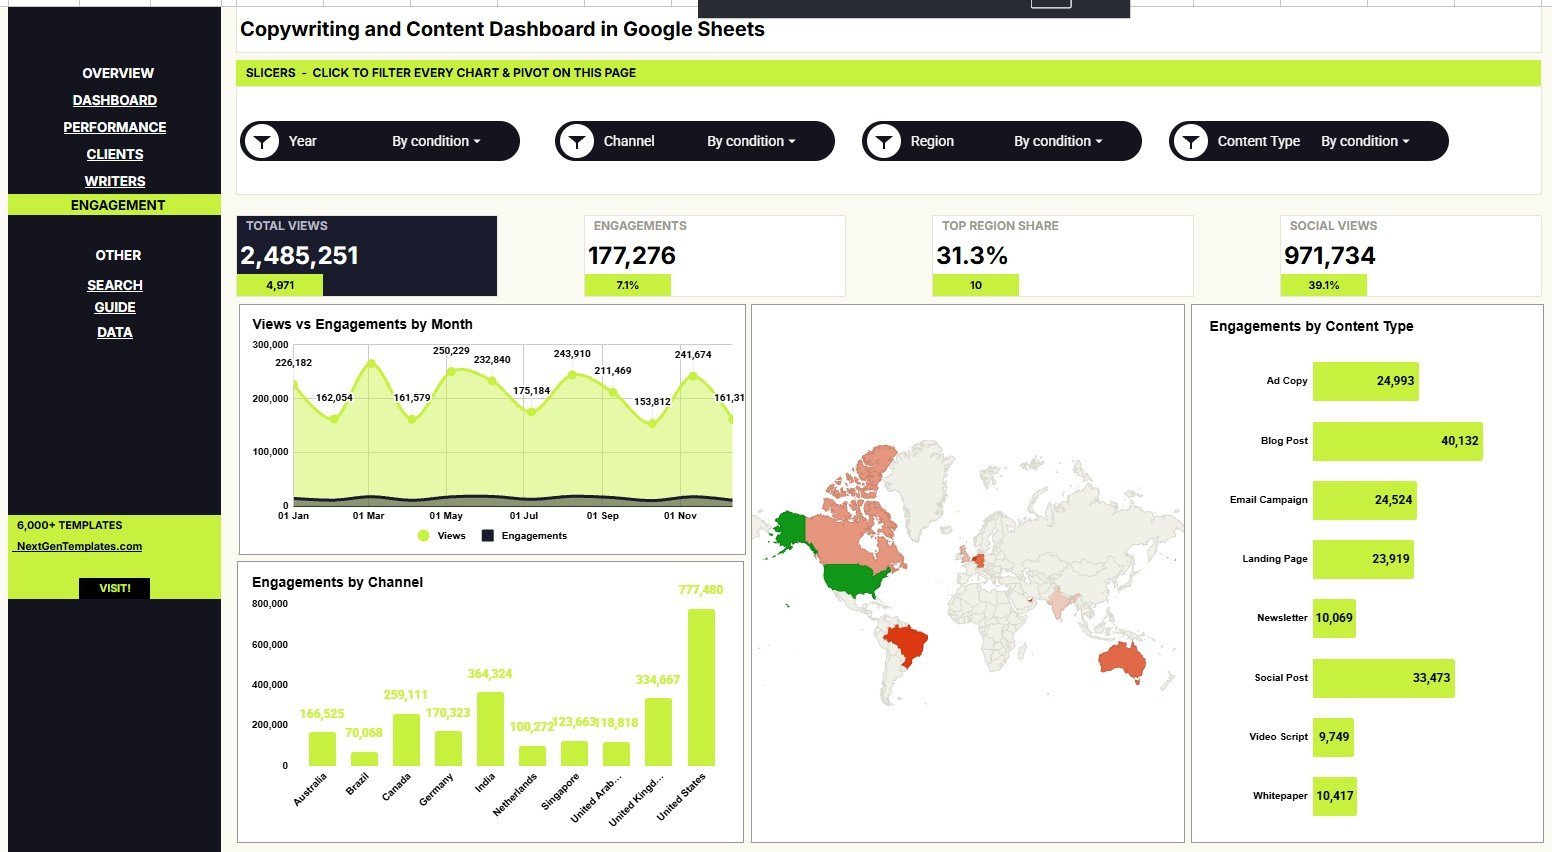Click the Engagements legend swatch
Screen dimensions: 1552x852
coord(488,536)
